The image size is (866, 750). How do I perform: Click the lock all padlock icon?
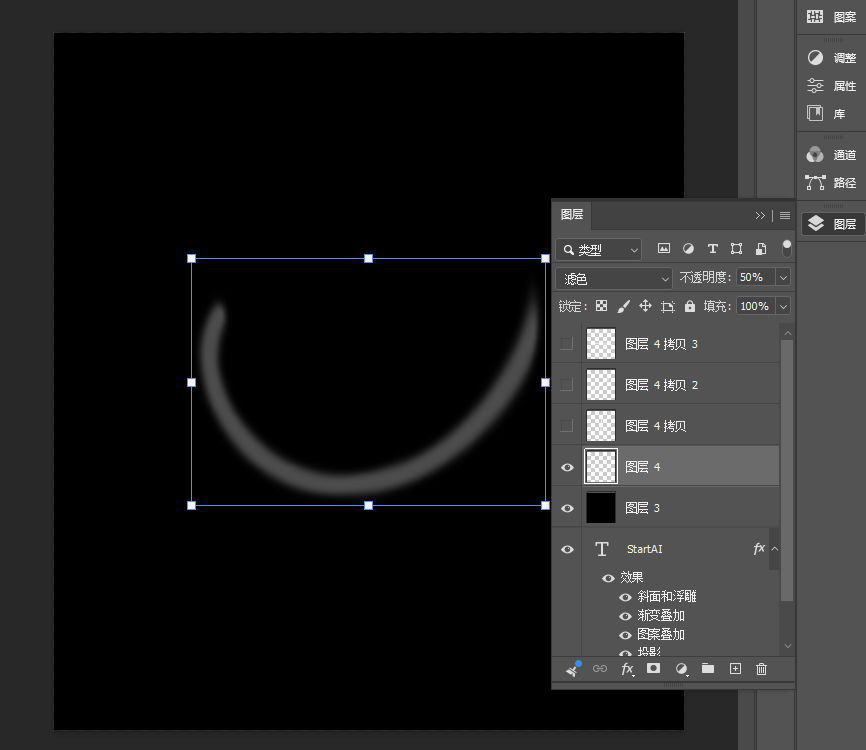690,306
